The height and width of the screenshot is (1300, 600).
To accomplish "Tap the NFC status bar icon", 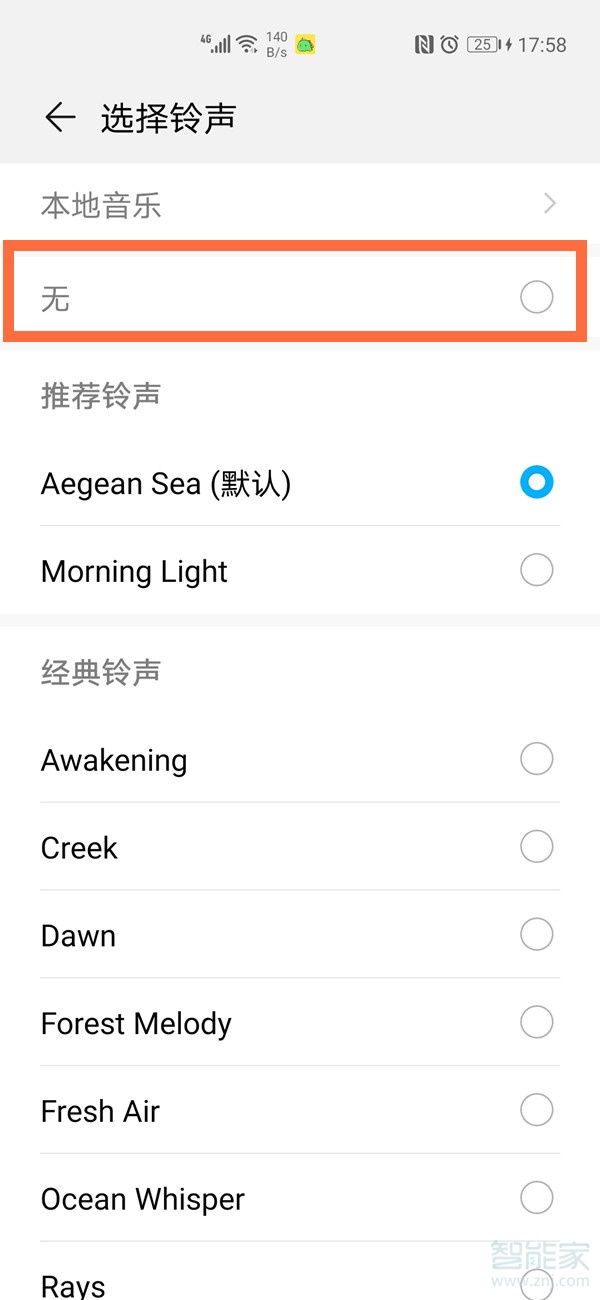I will [424, 44].
